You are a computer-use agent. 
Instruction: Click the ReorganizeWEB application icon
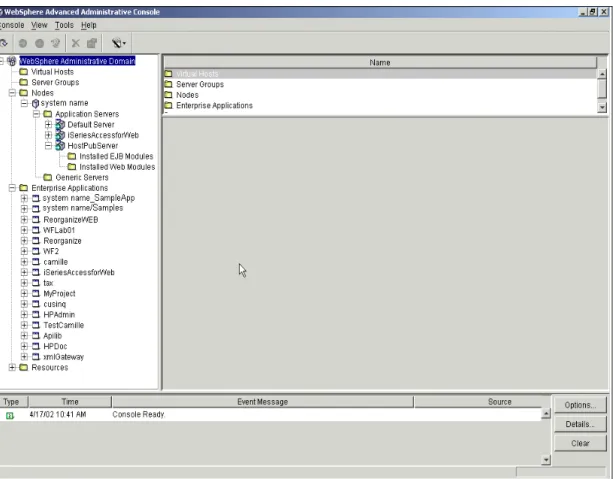36,220
